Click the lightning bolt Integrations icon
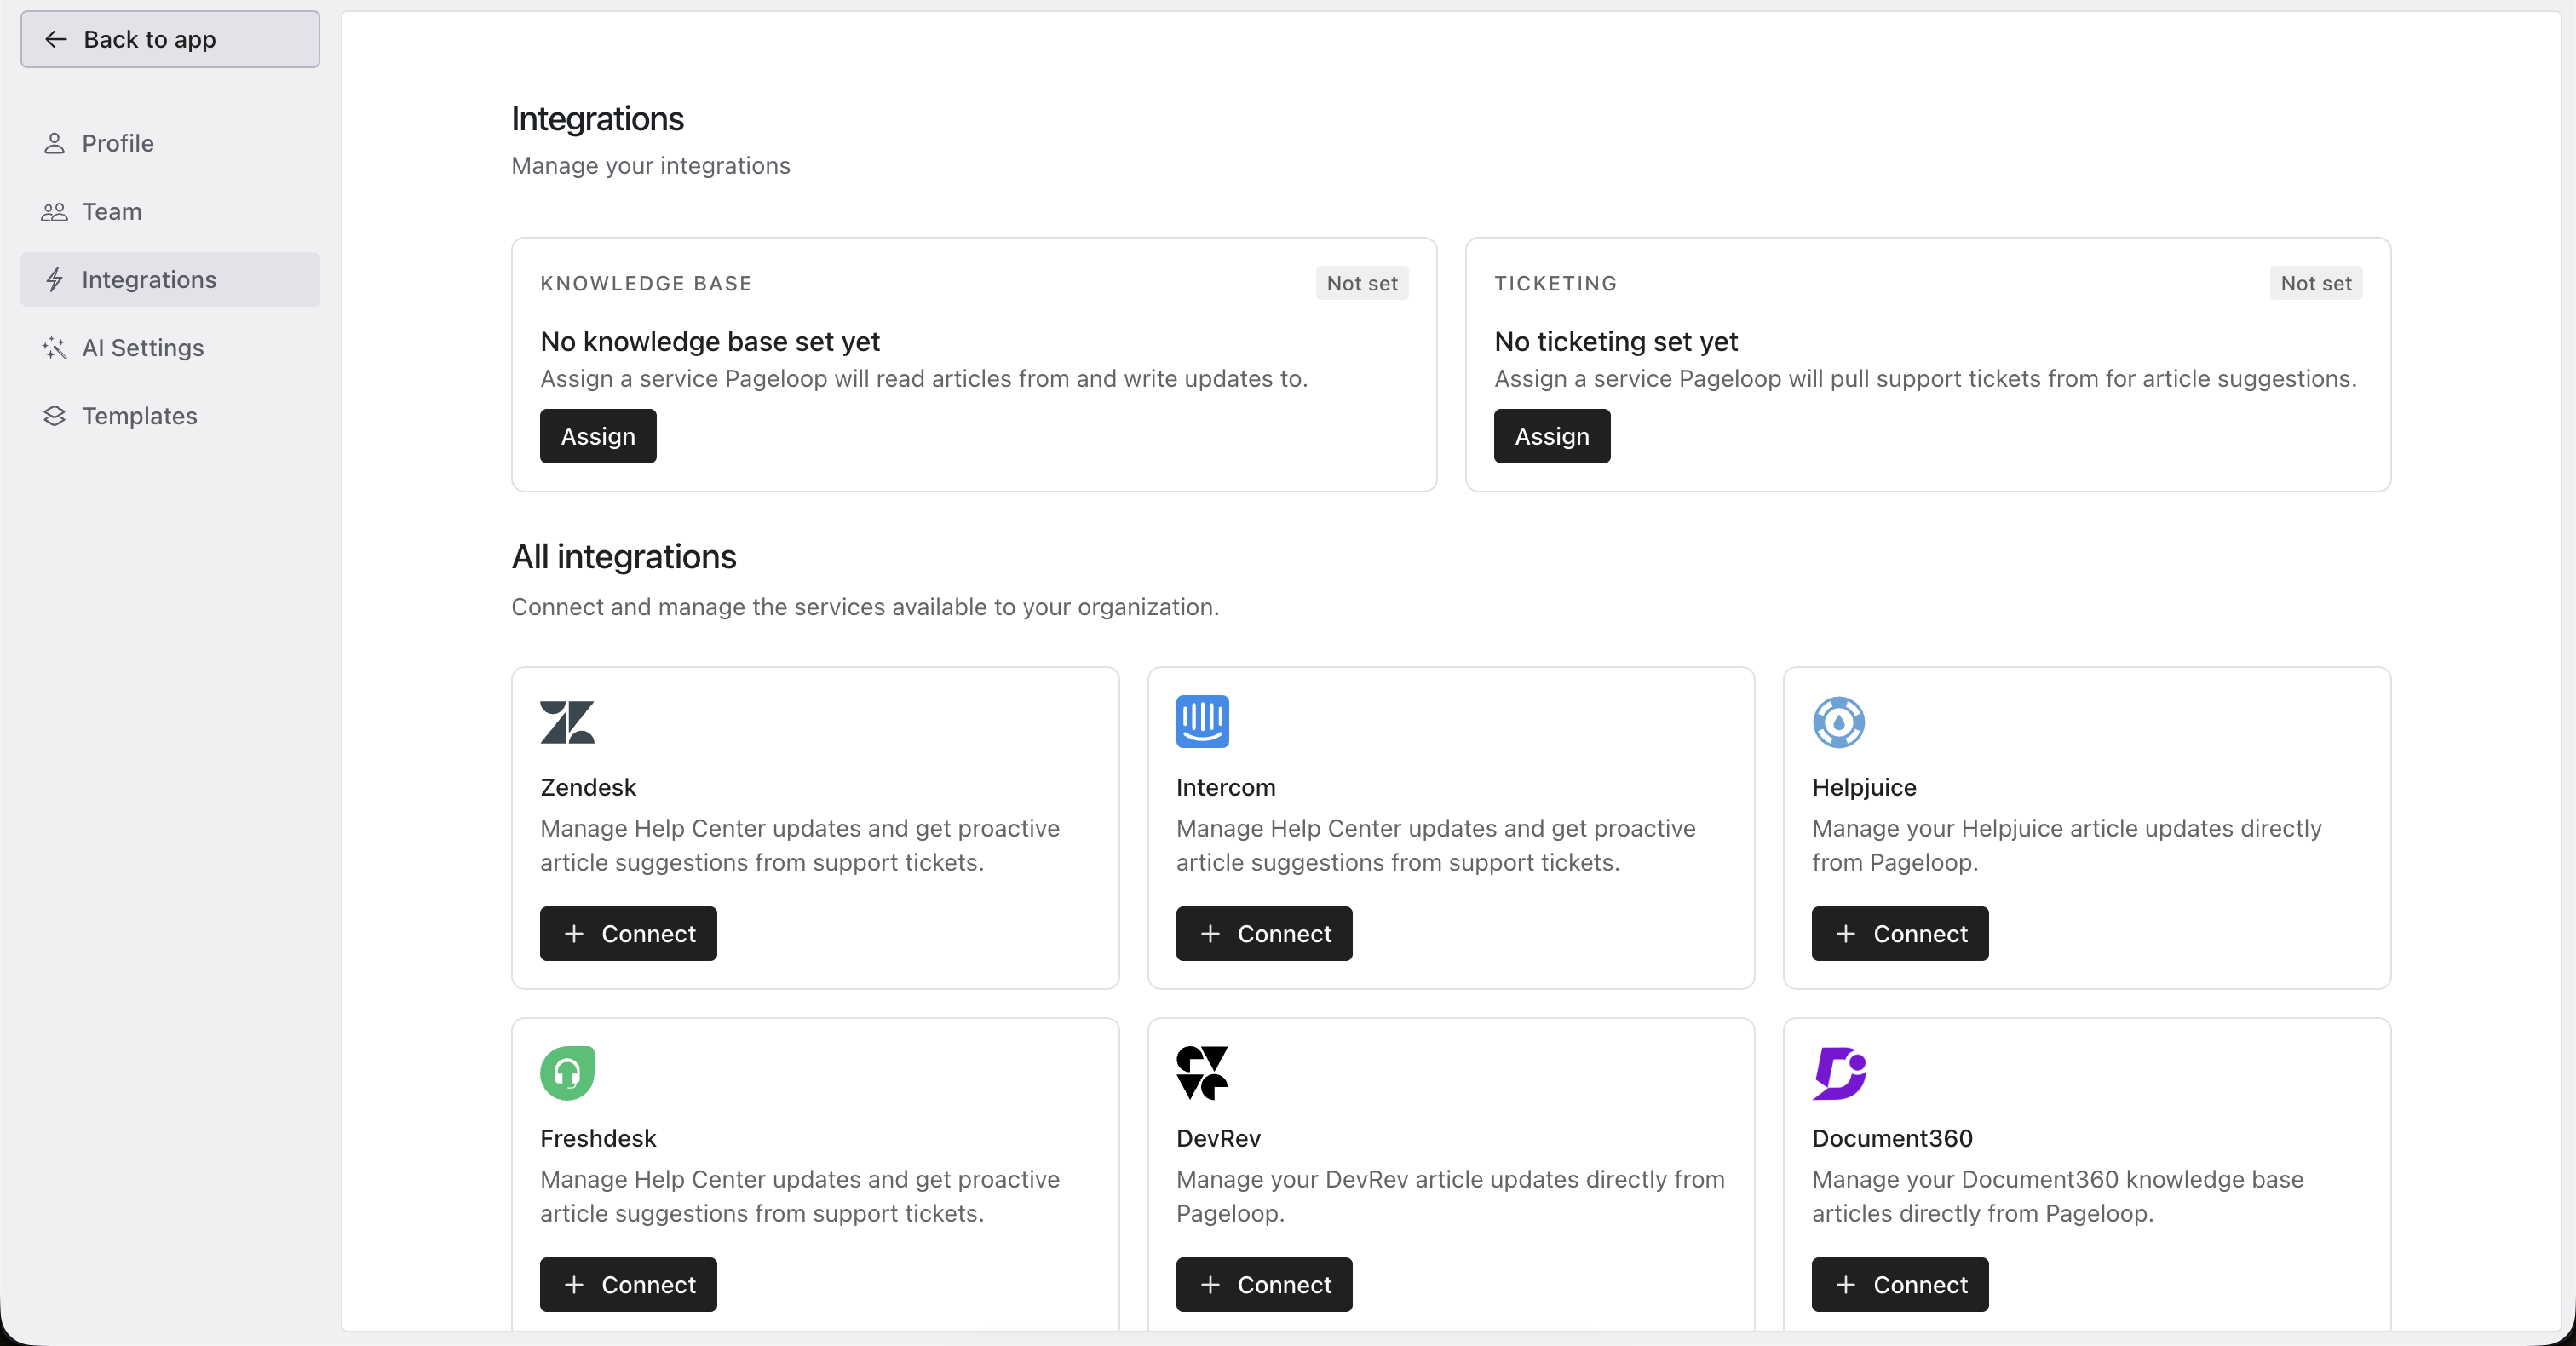 (x=54, y=279)
